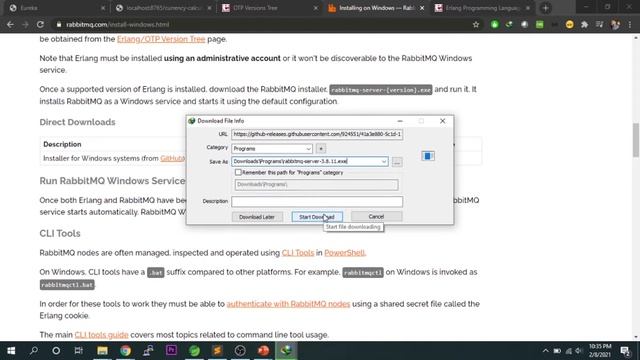Expand the Save As path dropdown arrow
The height and width of the screenshot is (360, 640).
(x=384, y=162)
